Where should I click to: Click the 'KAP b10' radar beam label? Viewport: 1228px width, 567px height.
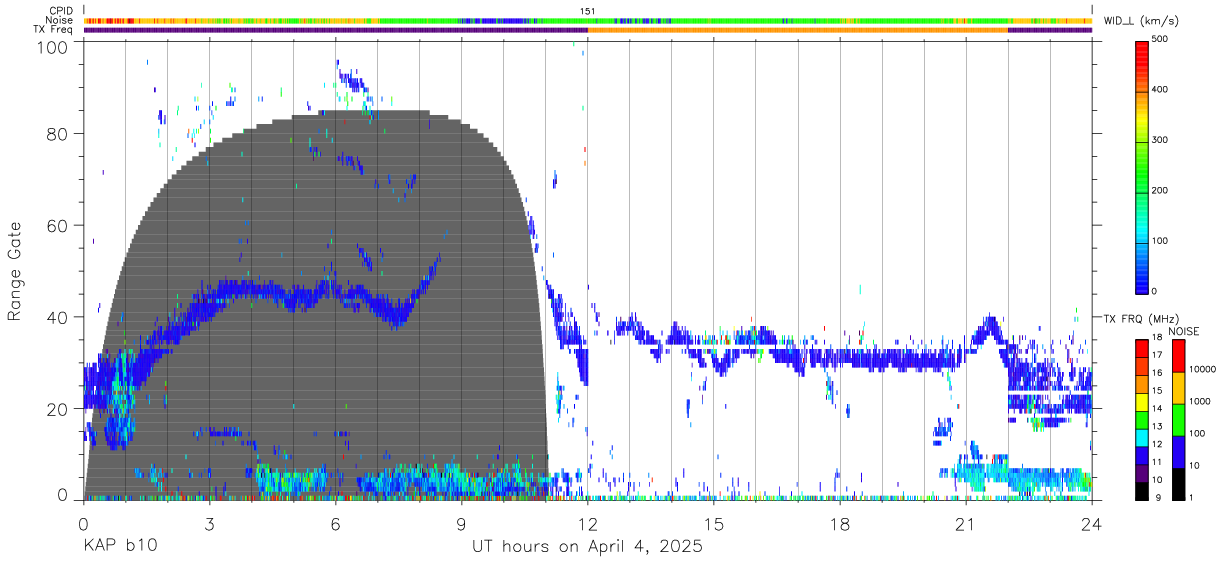pos(120,547)
